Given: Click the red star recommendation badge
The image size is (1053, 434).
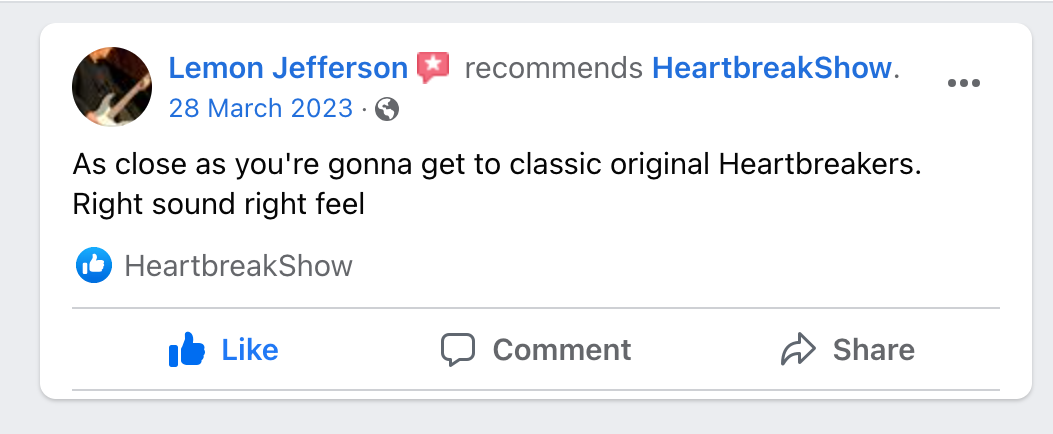Looking at the screenshot, I should point(433,68).
